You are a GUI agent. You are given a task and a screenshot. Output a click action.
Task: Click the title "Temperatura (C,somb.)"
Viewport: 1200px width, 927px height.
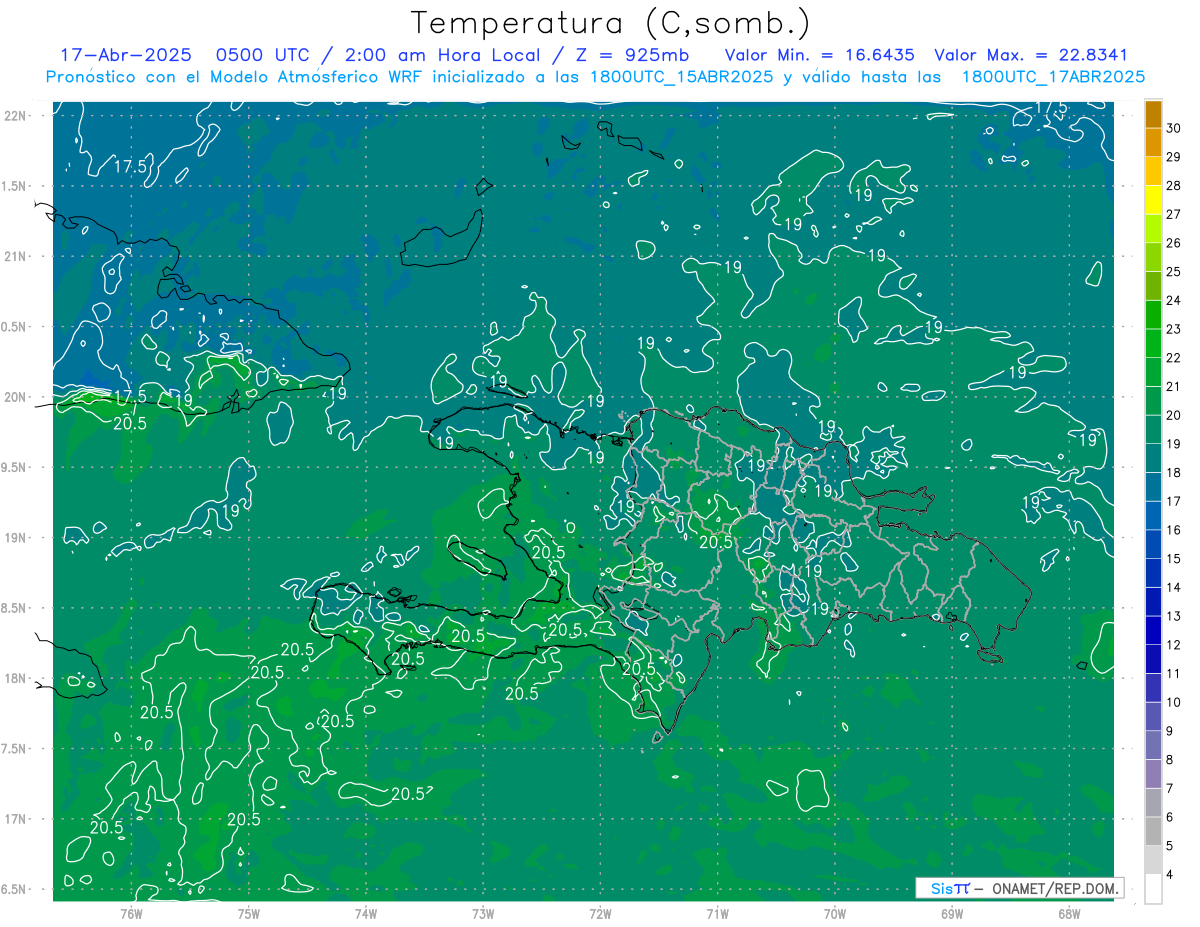pyautogui.click(x=610, y=23)
